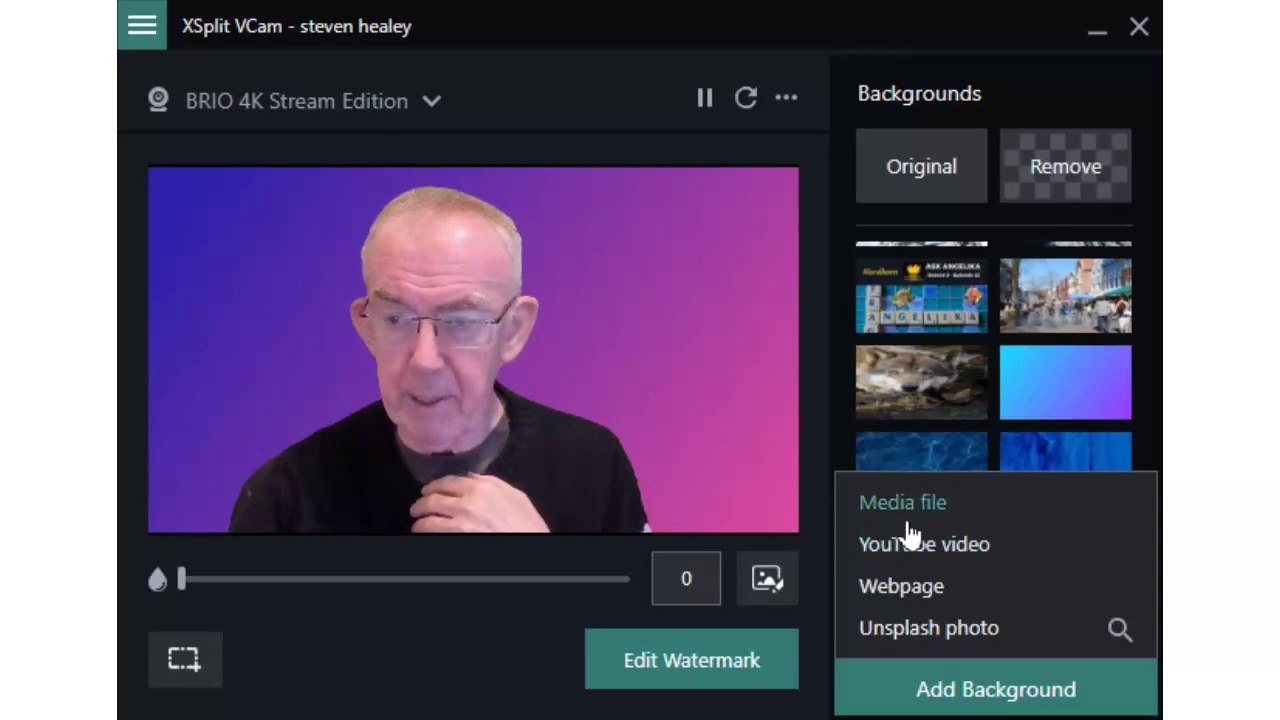Focus the blur value field showing 0
The image size is (1280, 720).
point(686,578)
